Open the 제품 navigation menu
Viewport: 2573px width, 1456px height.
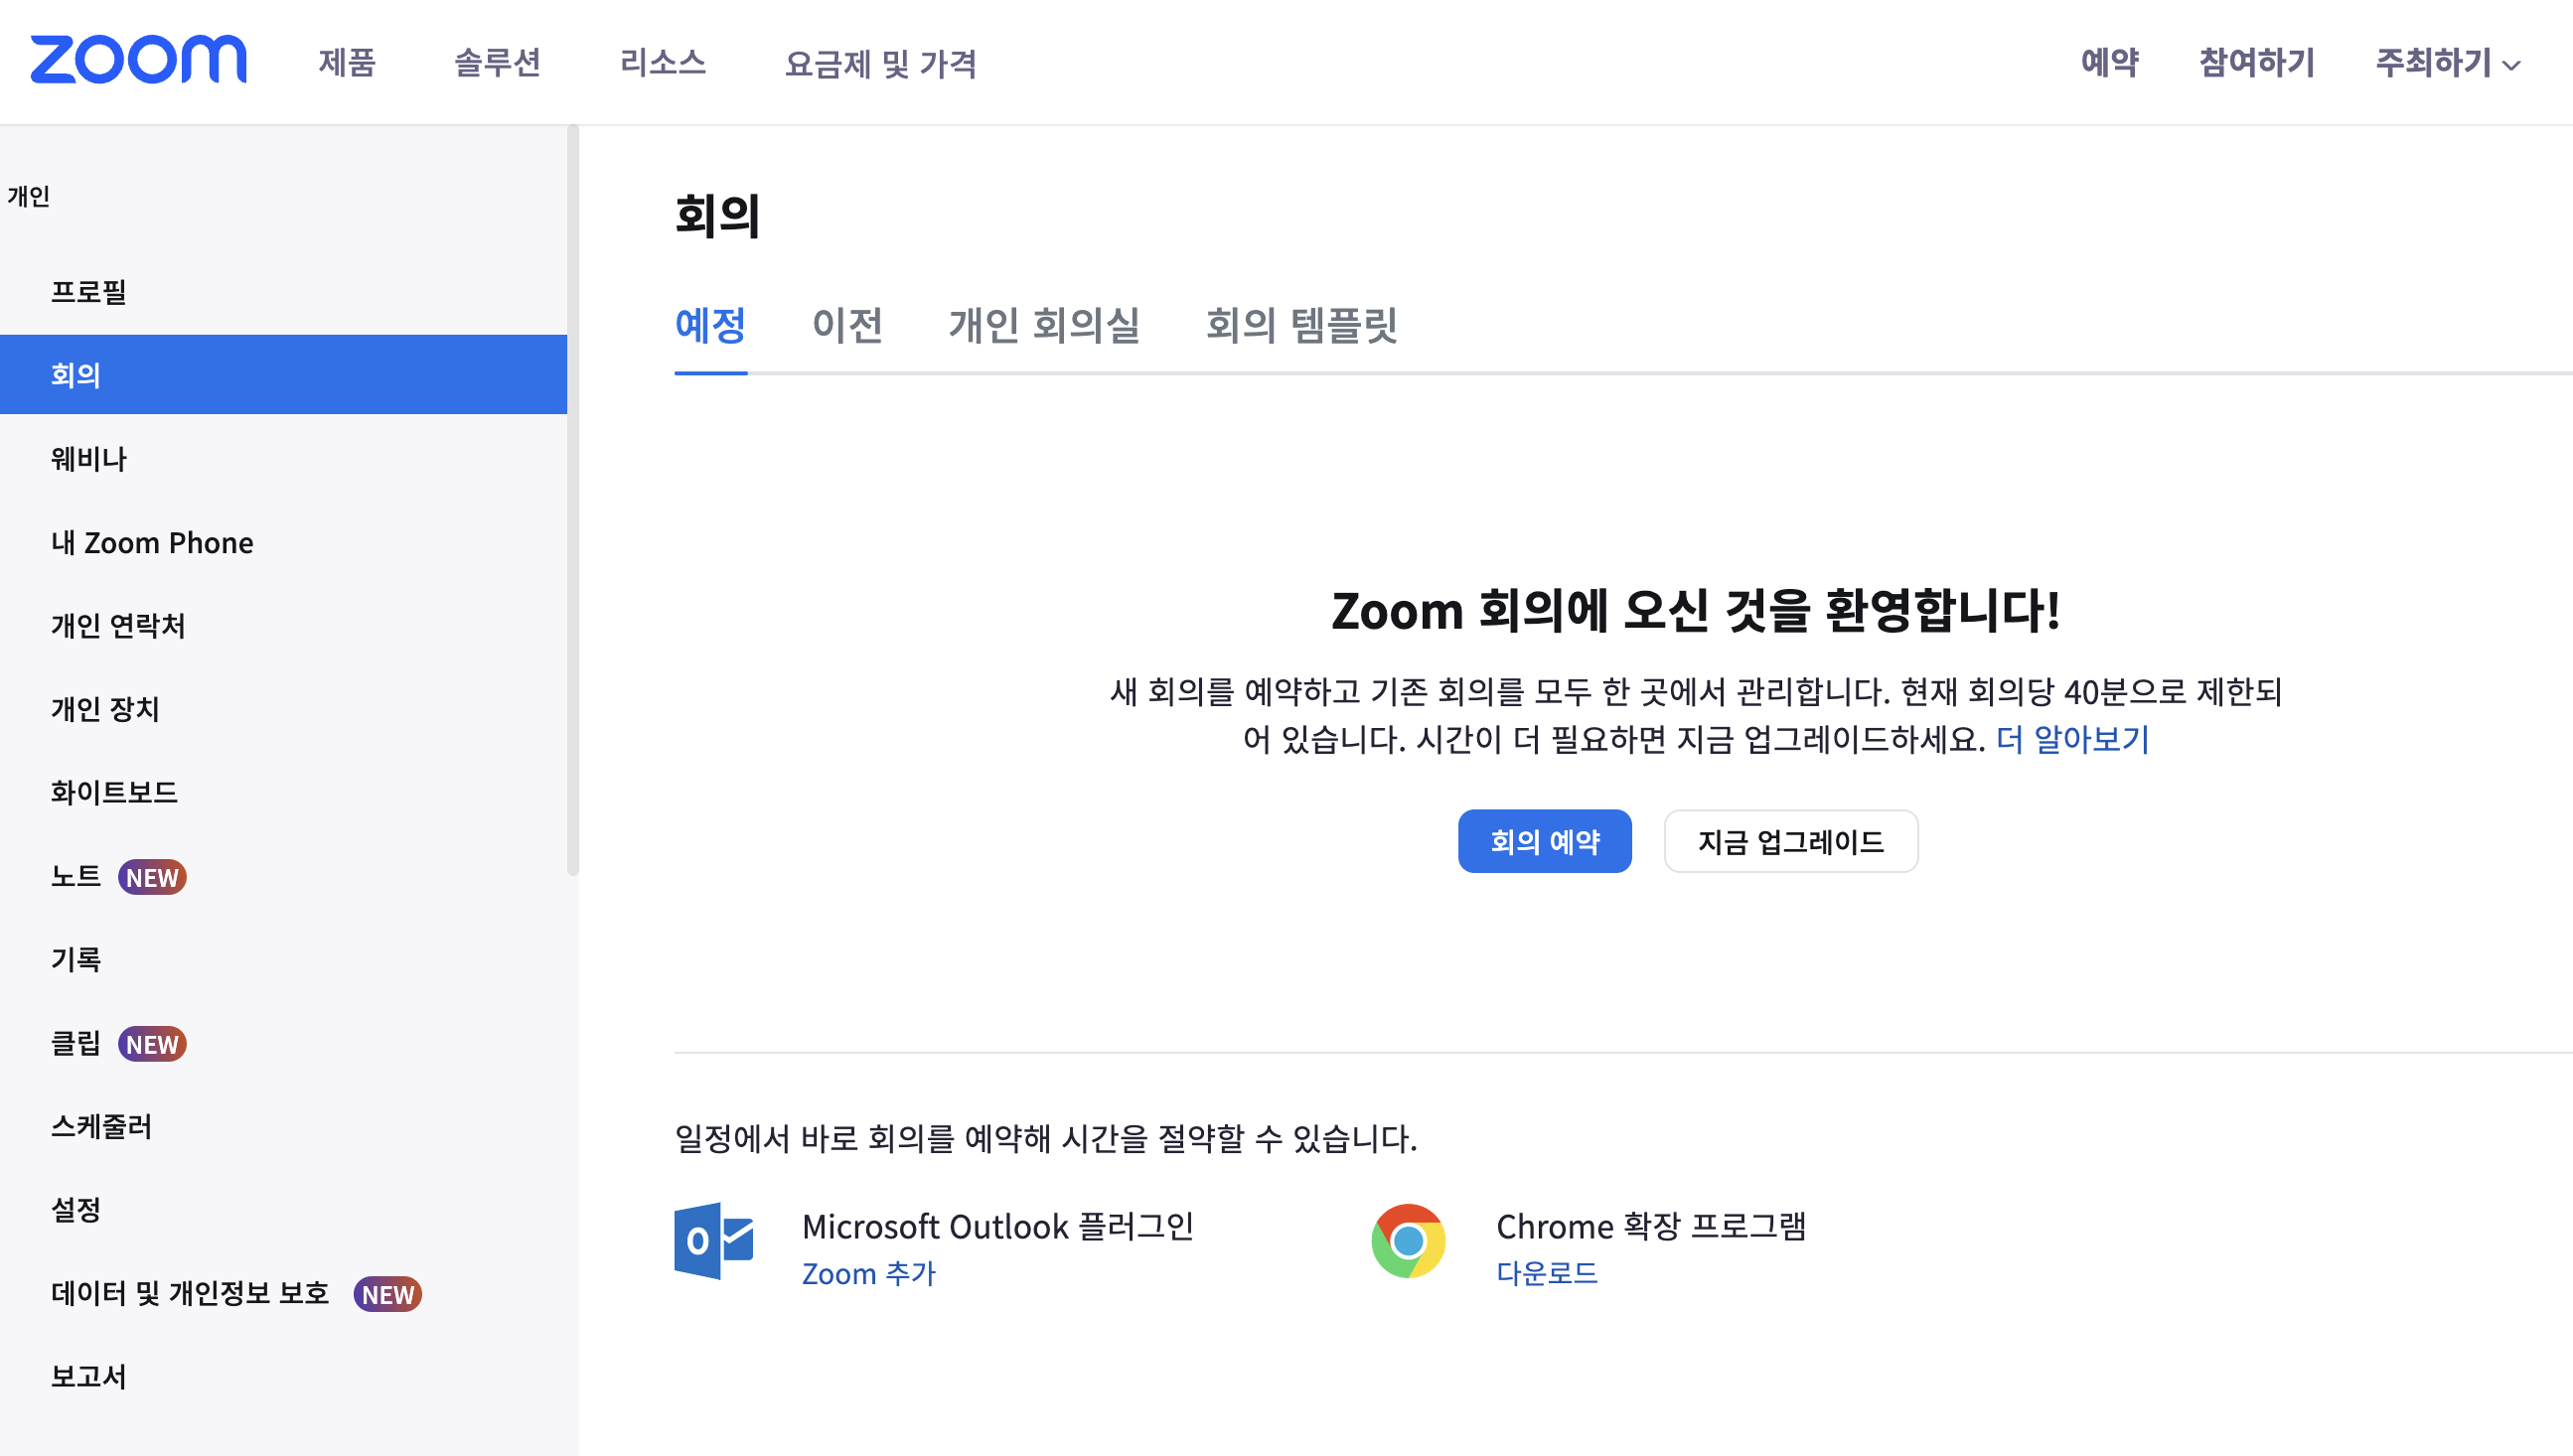coord(347,62)
